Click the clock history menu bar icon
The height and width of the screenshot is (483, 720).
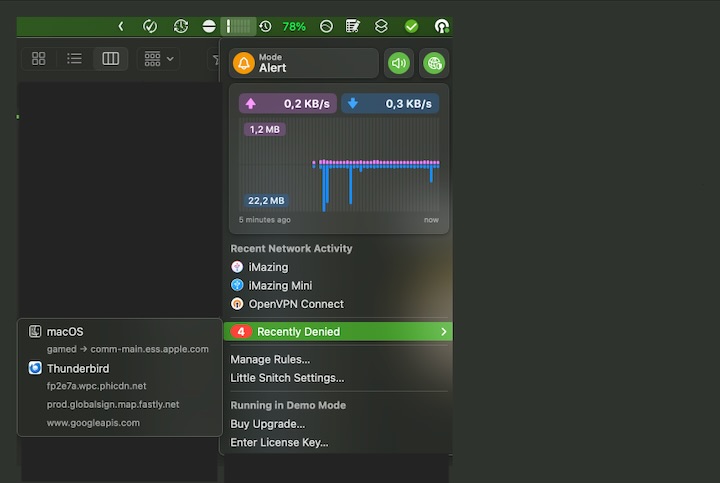pyautogui.click(x=265, y=26)
